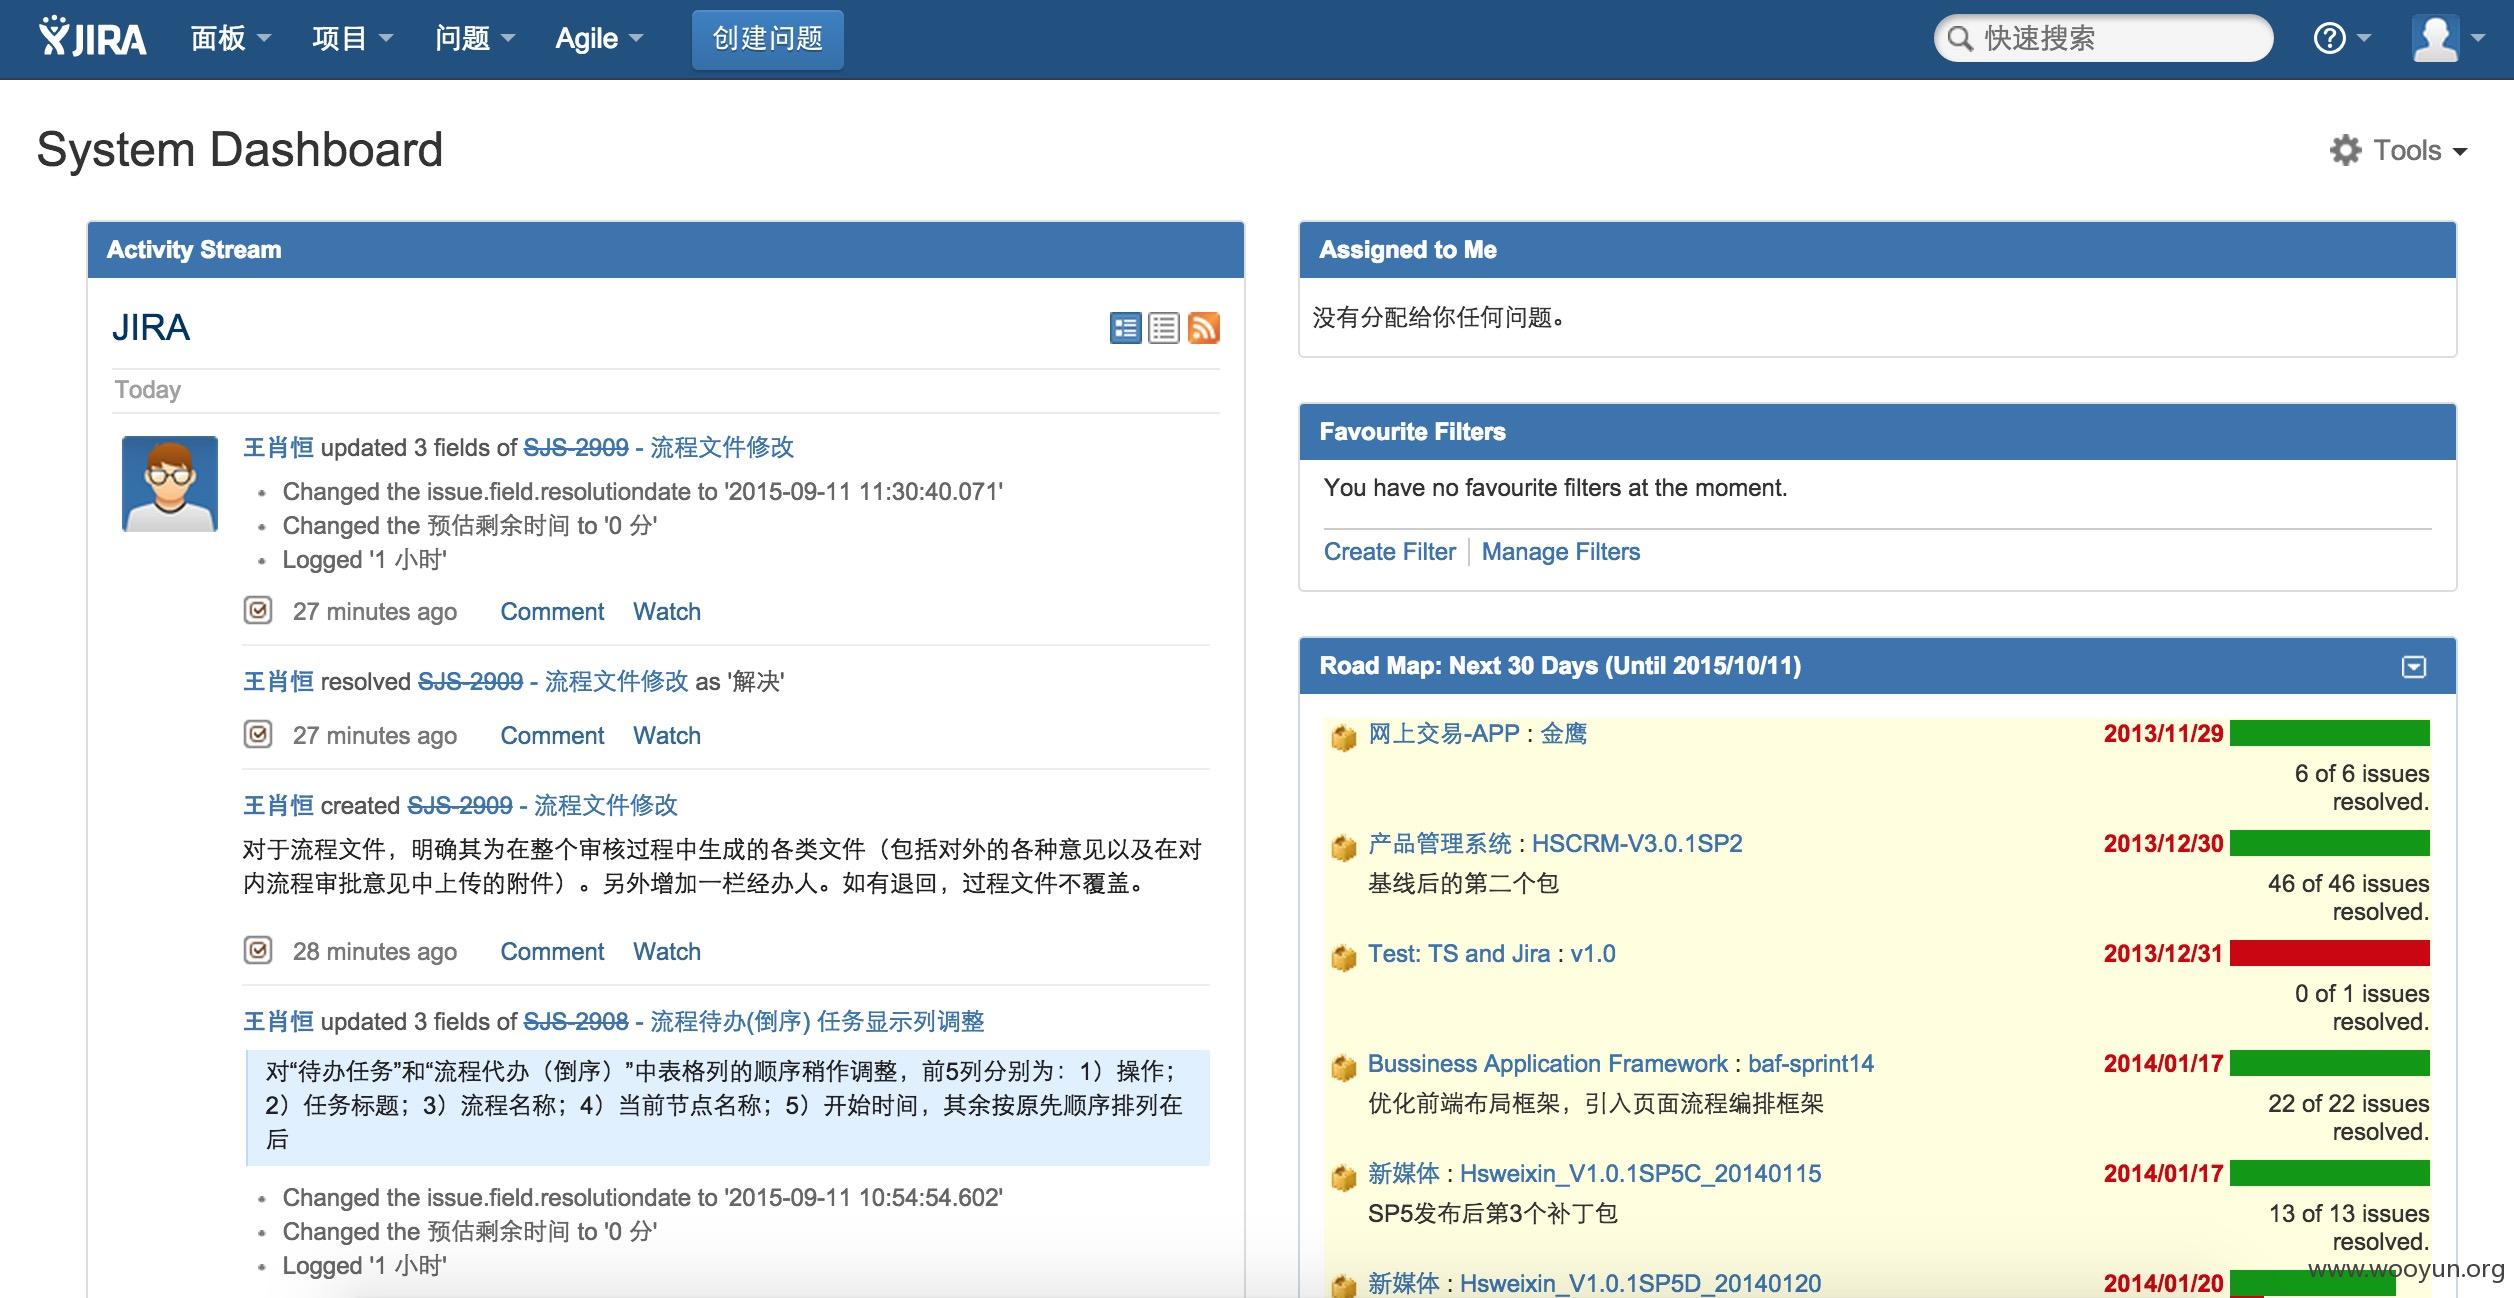Click issue type icon beside first 27 minutes ago
Image resolution: width=2514 pixels, height=1298 pixels.
pyautogui.click(x=258, y=610)
